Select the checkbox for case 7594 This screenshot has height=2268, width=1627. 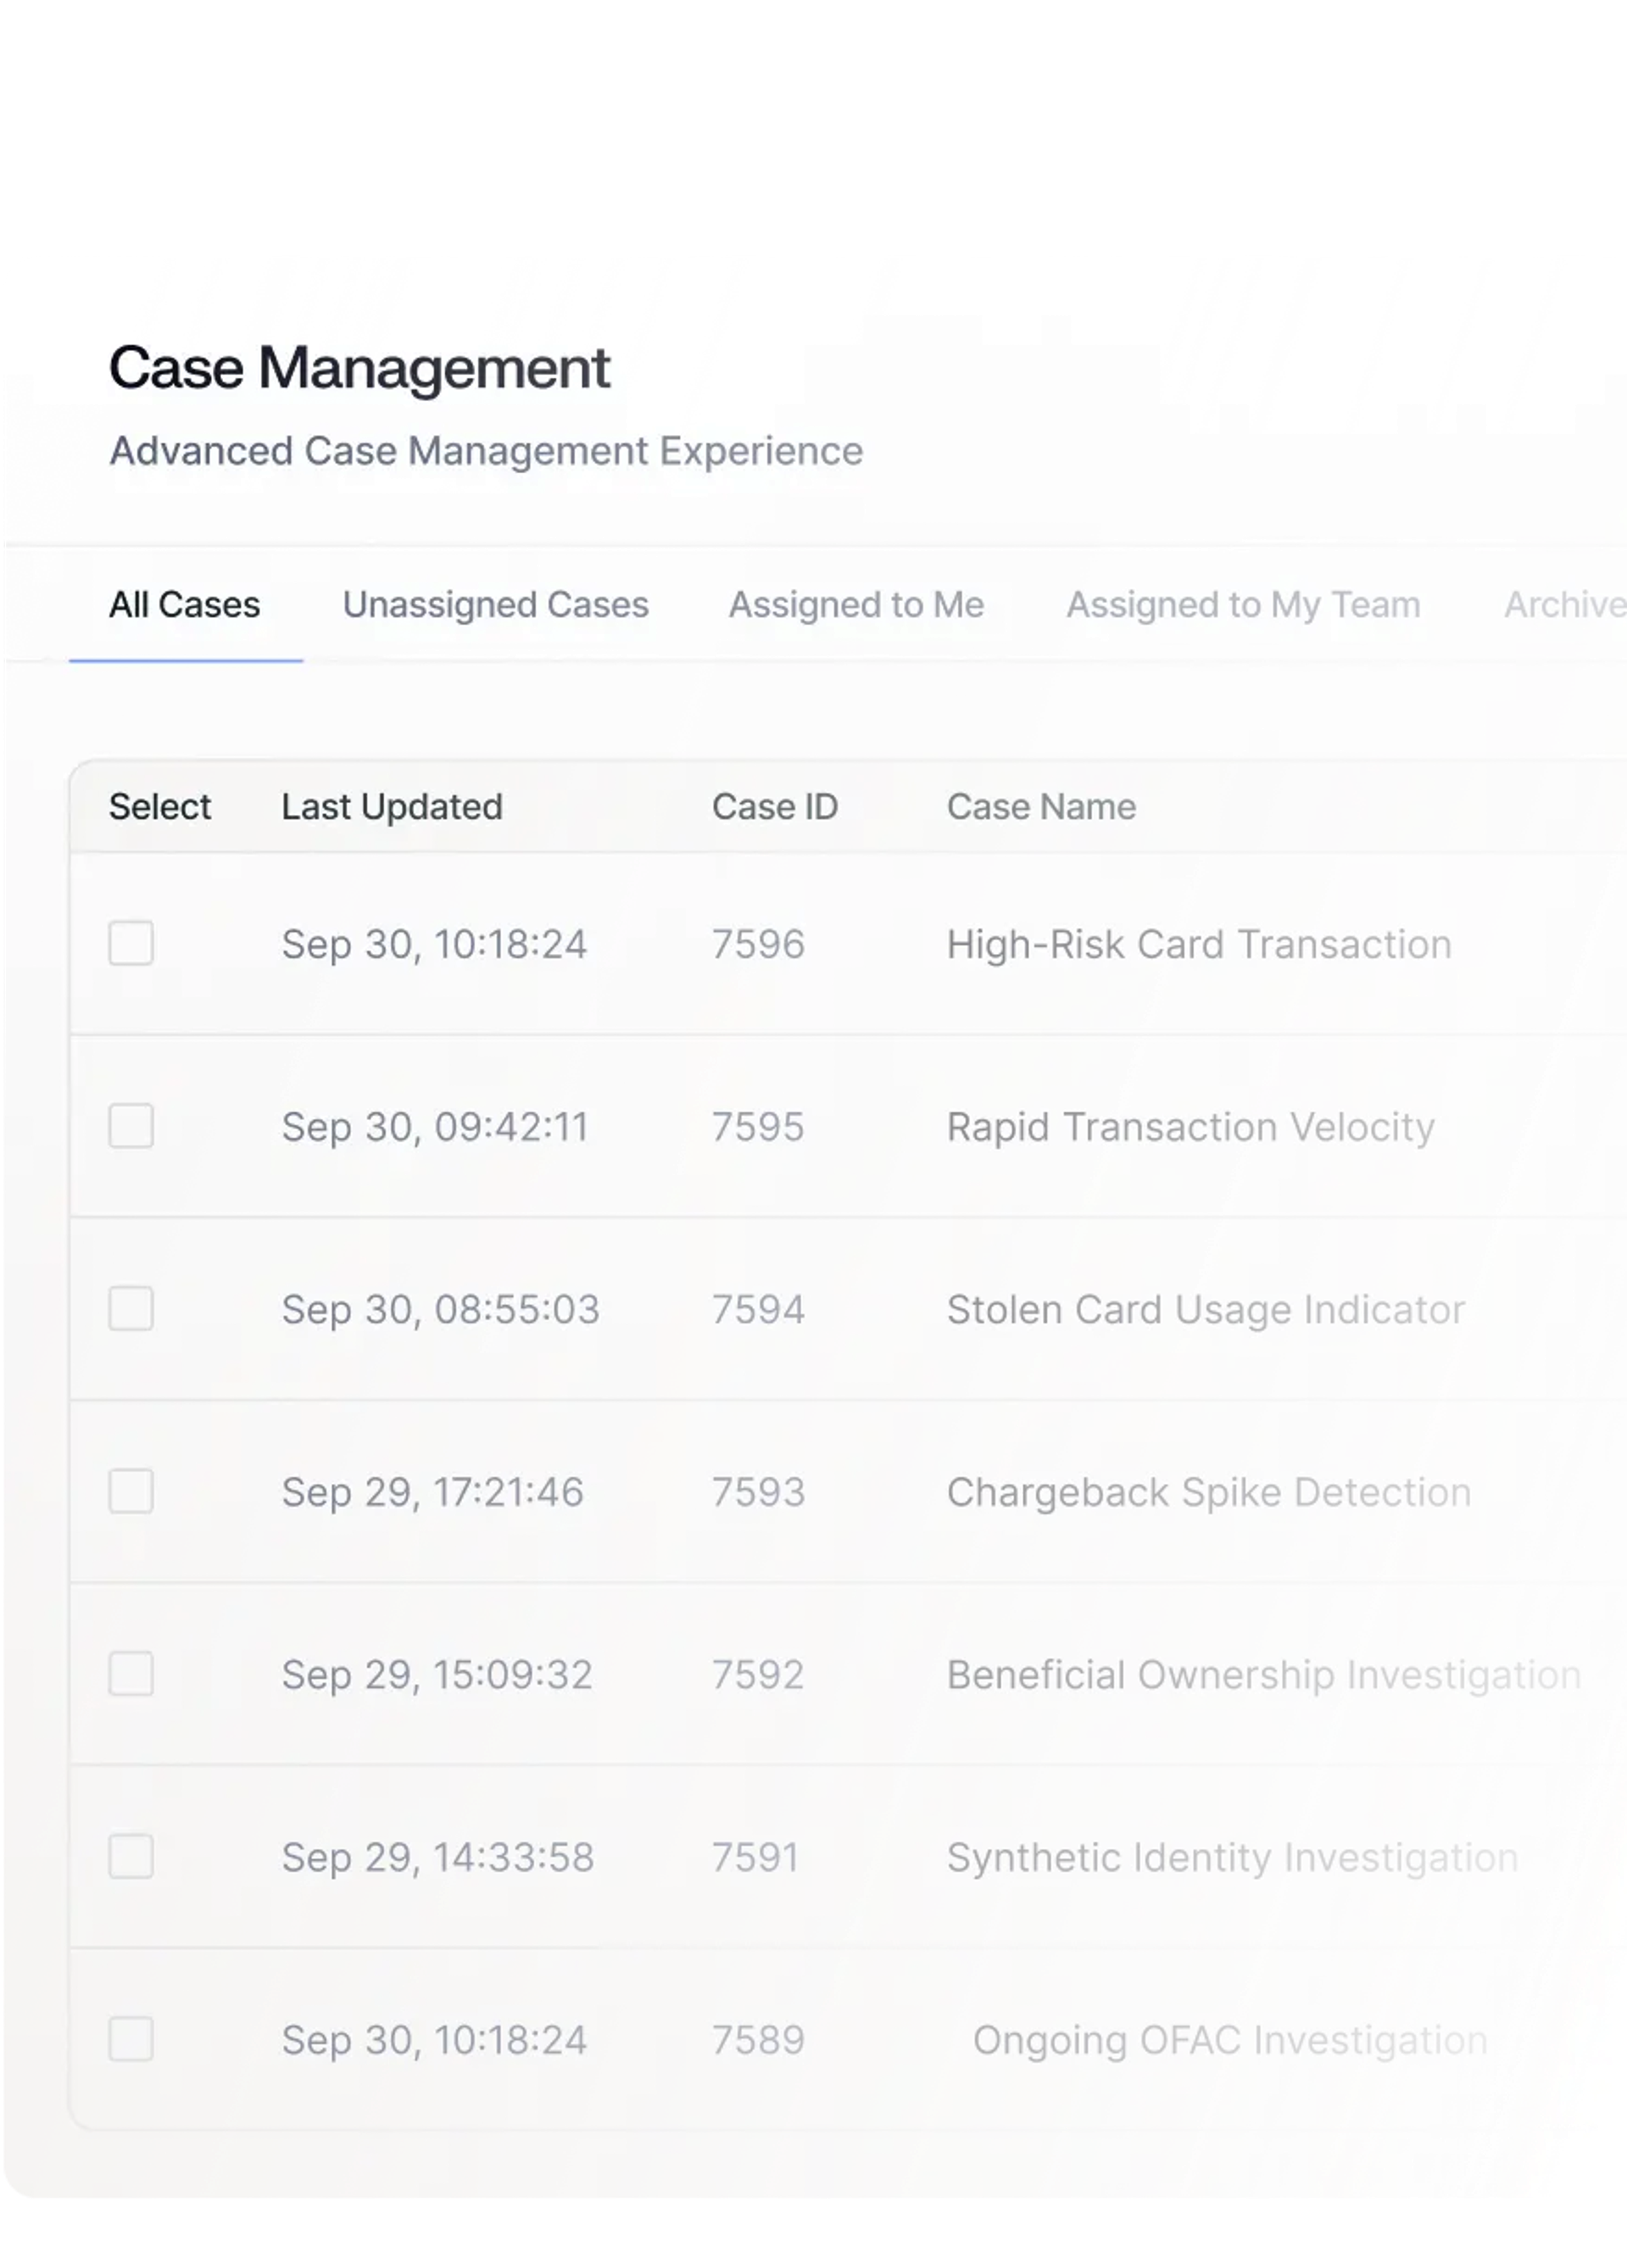(131, 1308)
